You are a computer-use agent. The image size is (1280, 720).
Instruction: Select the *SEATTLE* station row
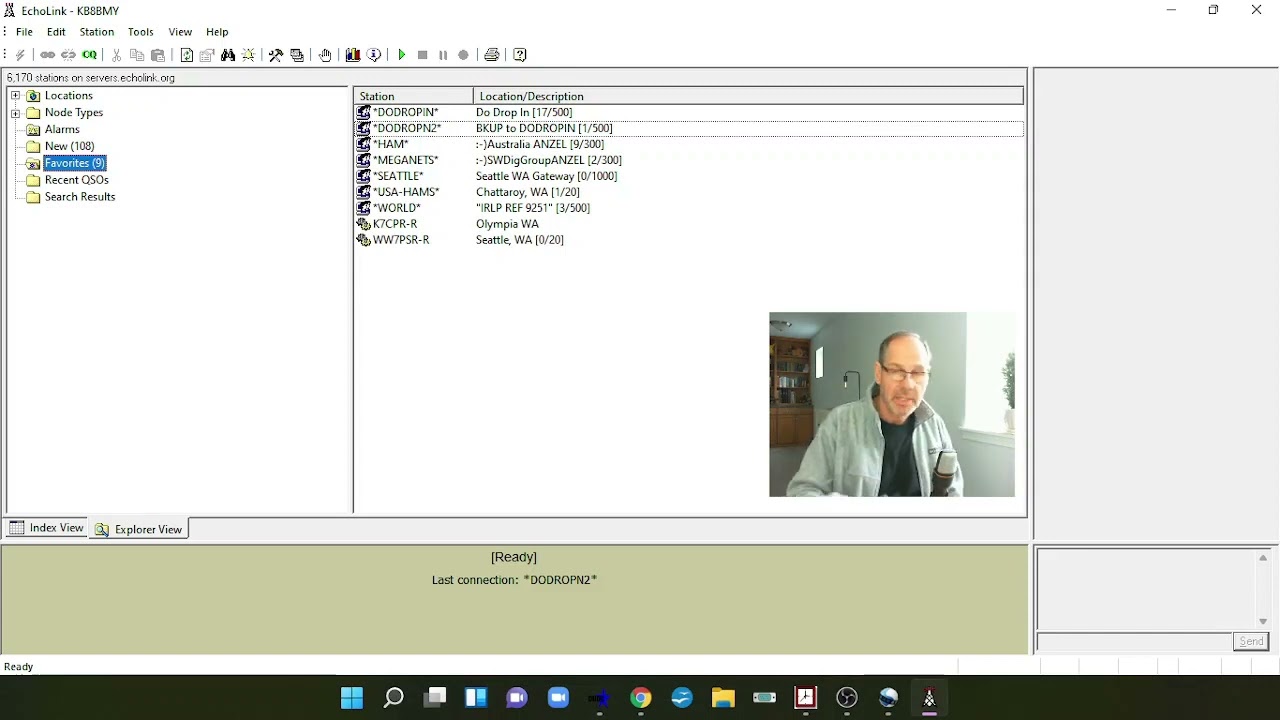[689, 176]
